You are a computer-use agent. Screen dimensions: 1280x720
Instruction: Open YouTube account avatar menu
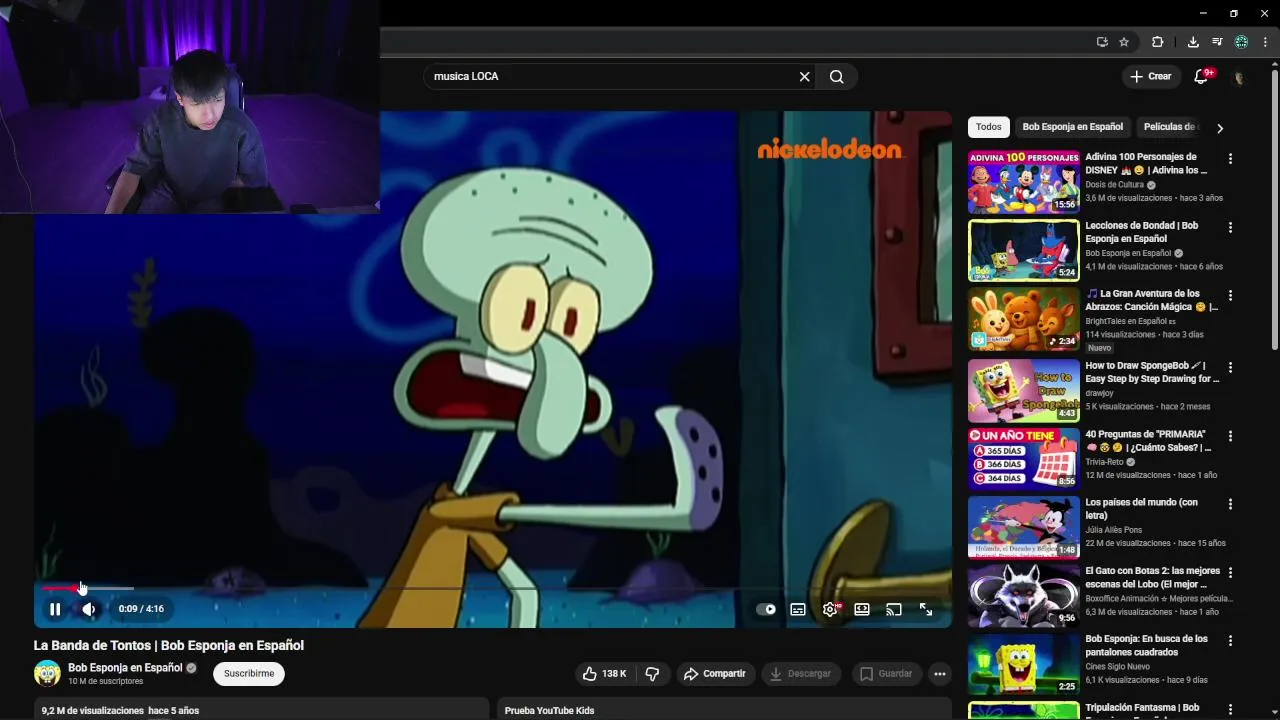pos(1238,77)
